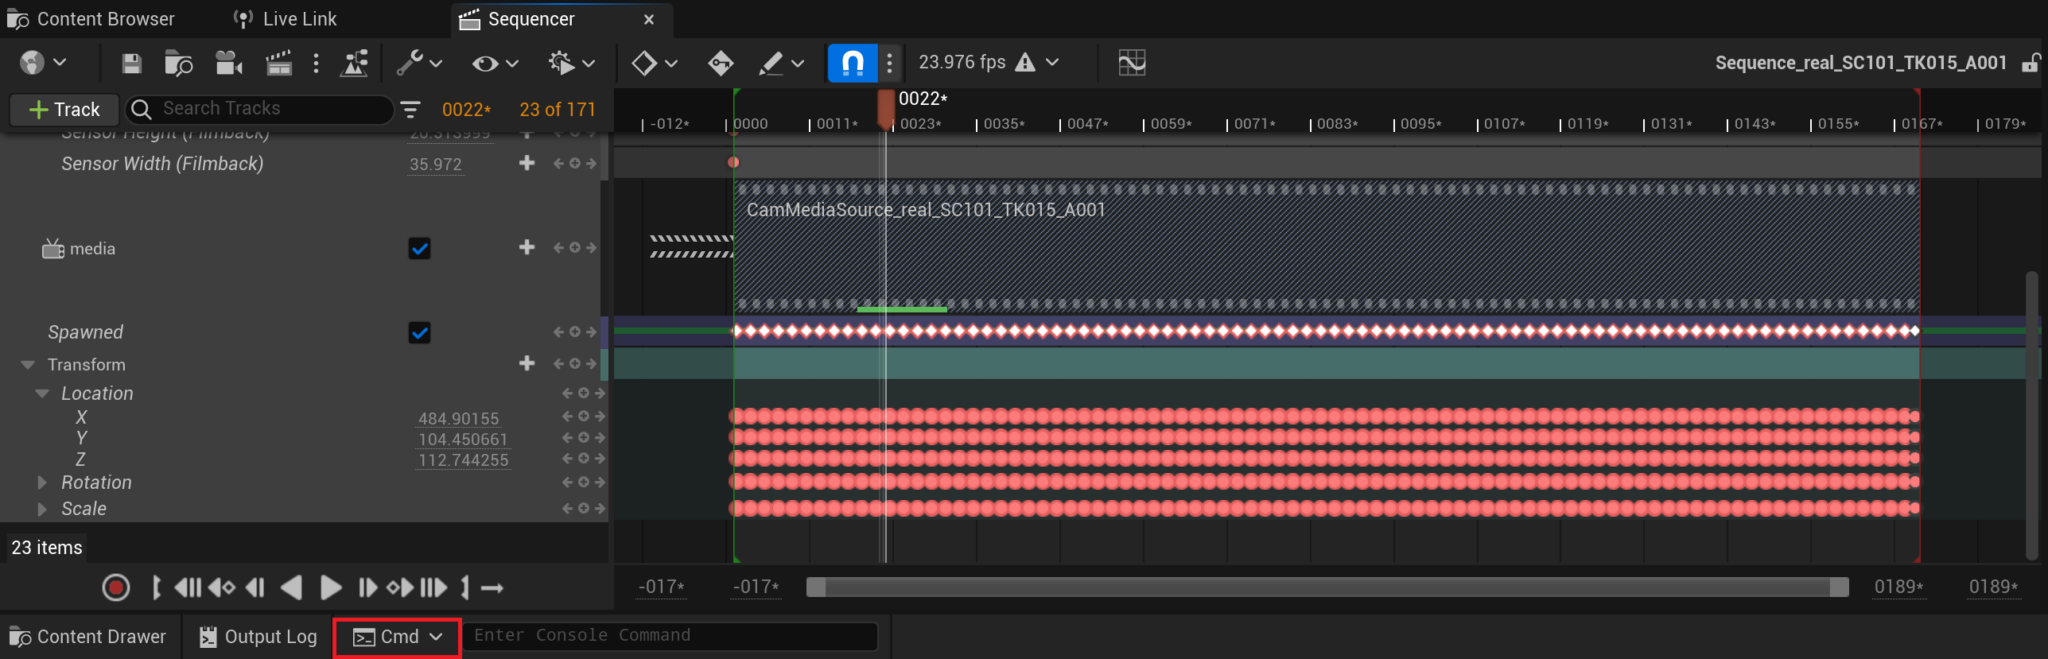
Task: Jump to previous key on Rotation row
Action: click(x=567, y=482)
